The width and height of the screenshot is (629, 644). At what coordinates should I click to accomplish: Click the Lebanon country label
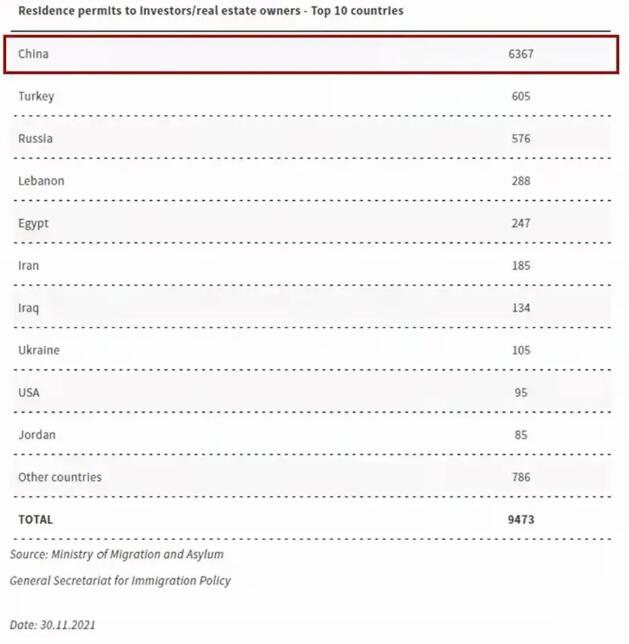41,181
